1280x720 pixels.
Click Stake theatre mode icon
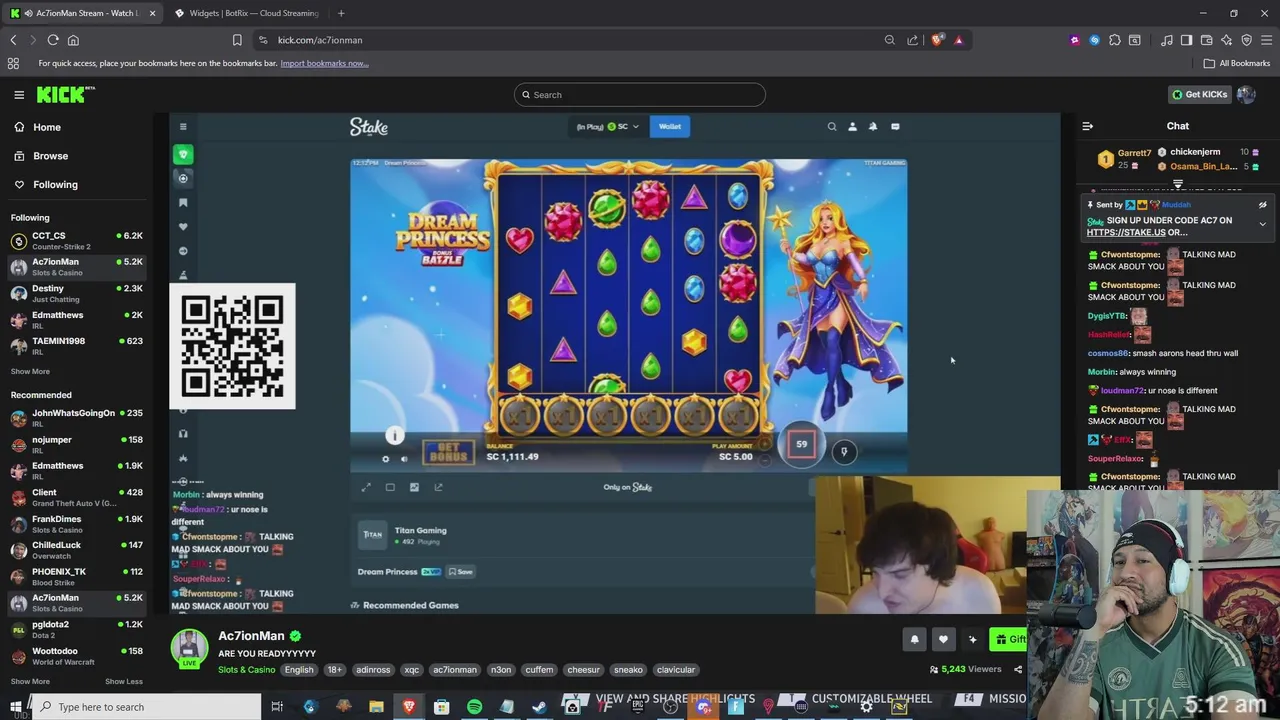[390, 487]
